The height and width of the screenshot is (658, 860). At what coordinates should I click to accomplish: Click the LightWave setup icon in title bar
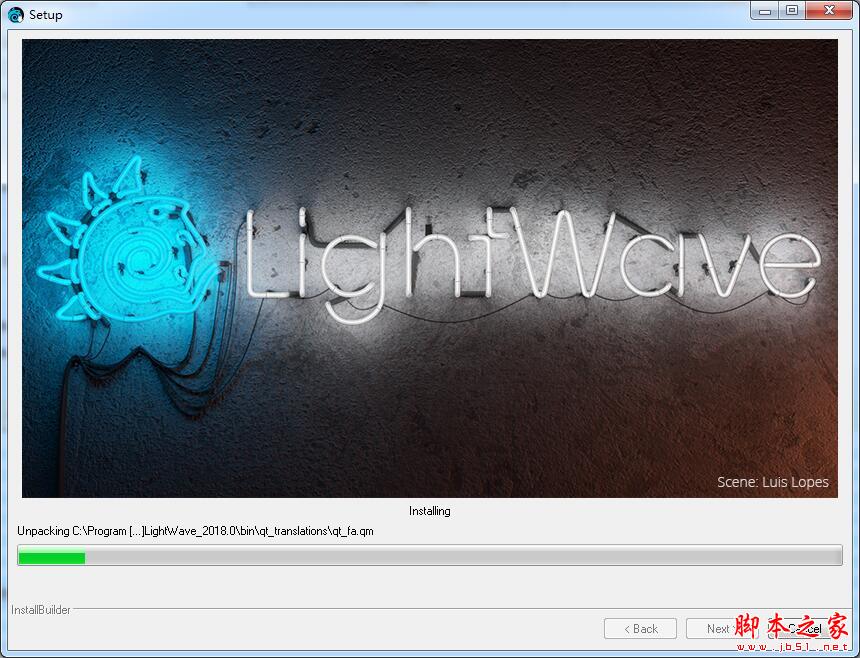pos(15,14)
